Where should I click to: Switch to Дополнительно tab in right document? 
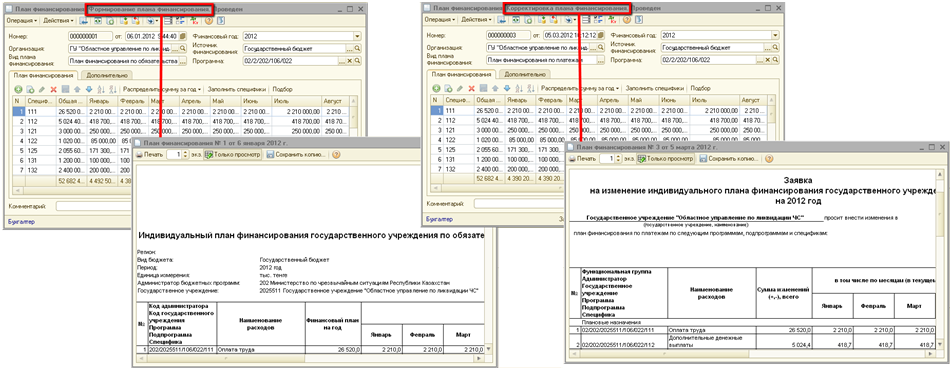click(x=525, y=74)
